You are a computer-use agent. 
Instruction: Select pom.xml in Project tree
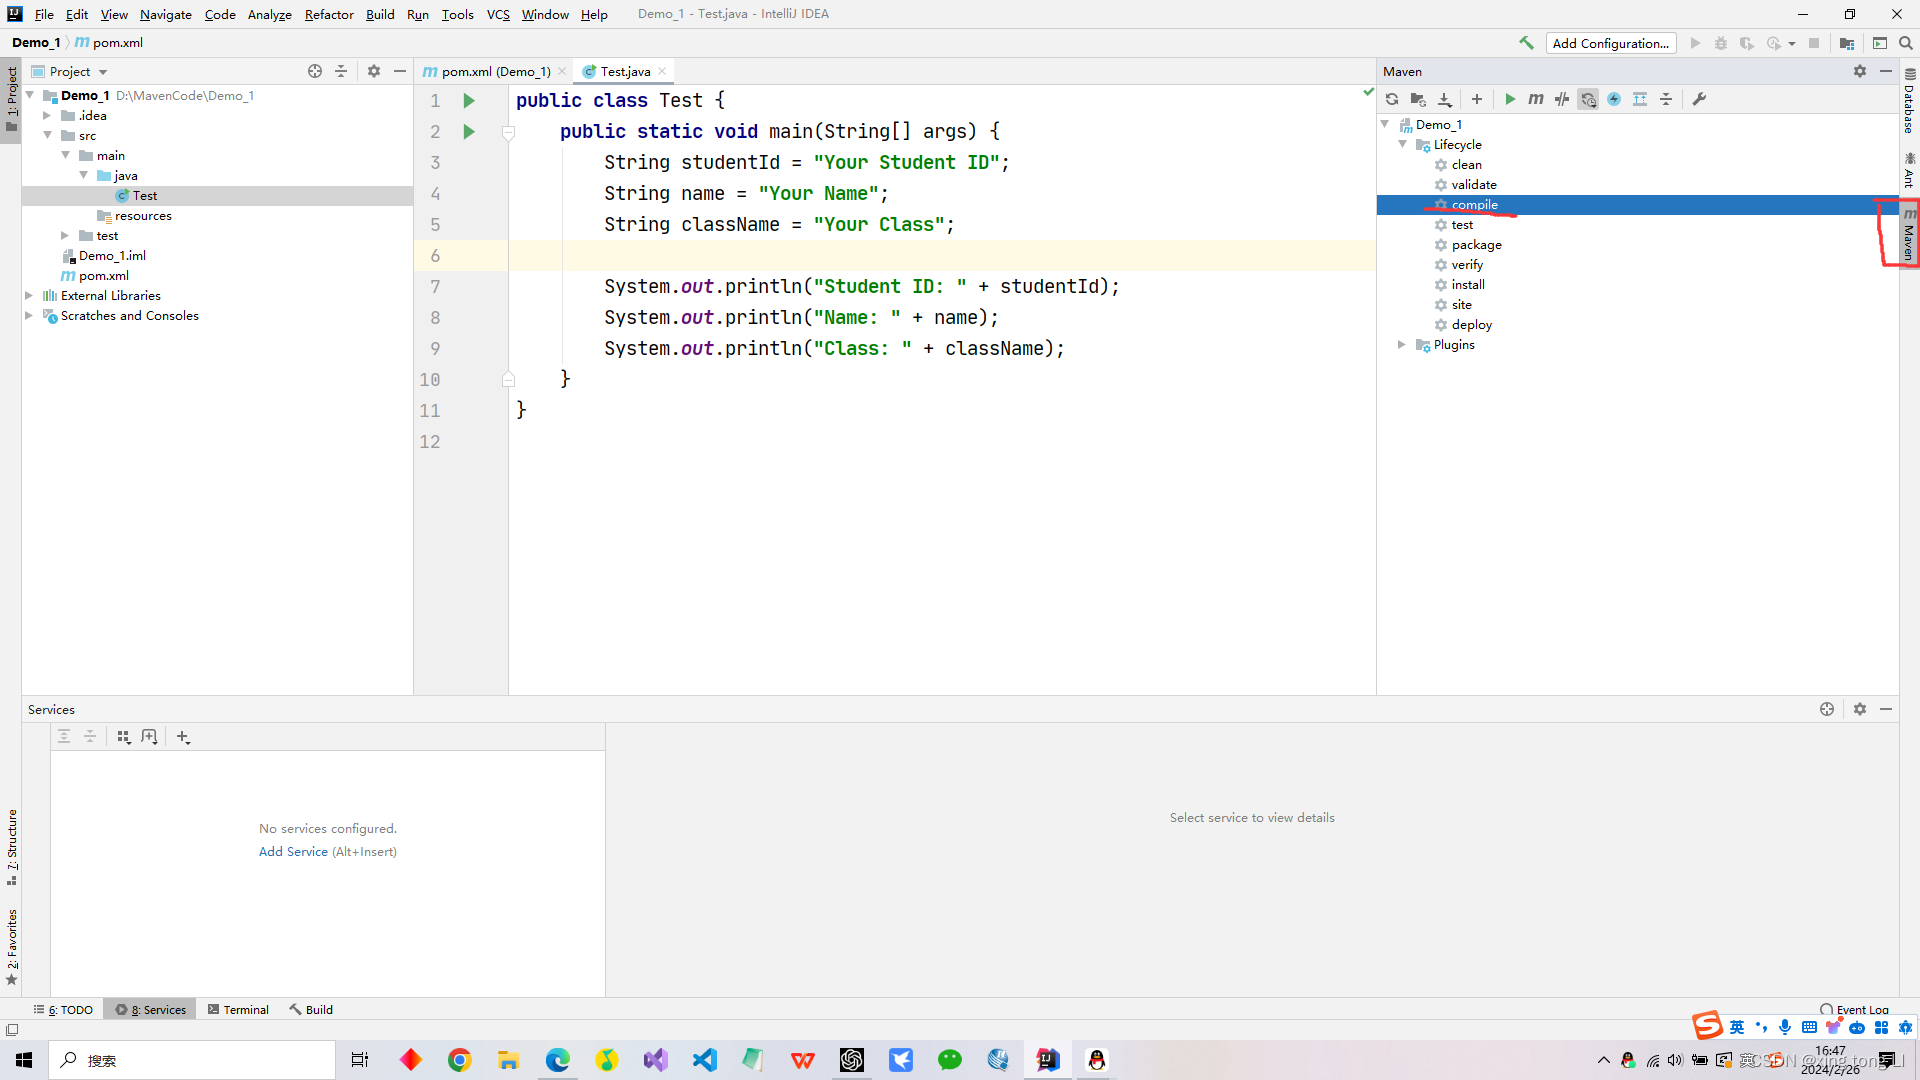[x=104, y=275]
